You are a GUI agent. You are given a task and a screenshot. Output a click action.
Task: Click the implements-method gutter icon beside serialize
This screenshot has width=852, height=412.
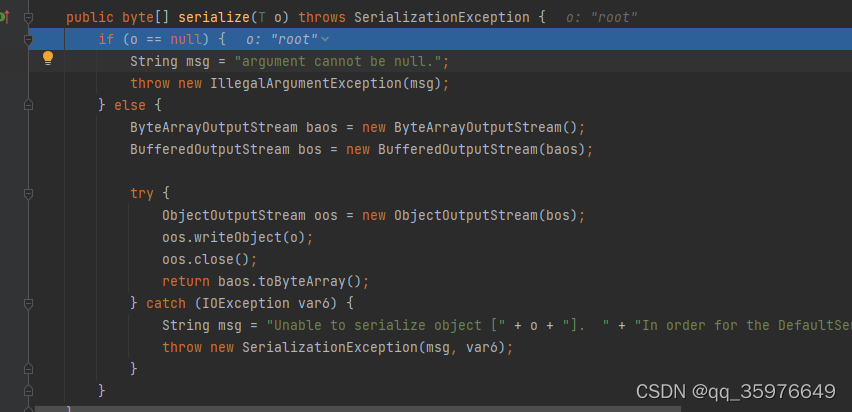(4, 17)
